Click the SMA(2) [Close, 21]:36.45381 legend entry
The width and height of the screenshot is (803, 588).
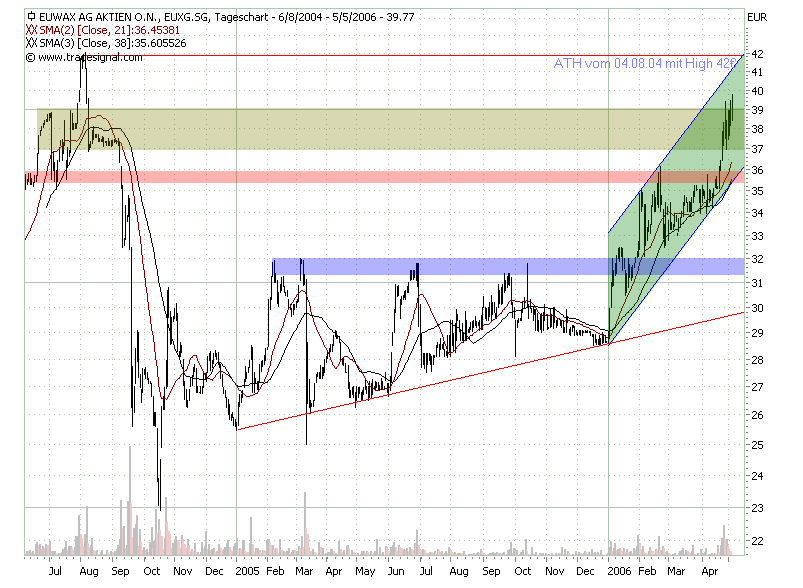[x=109, y=30]
